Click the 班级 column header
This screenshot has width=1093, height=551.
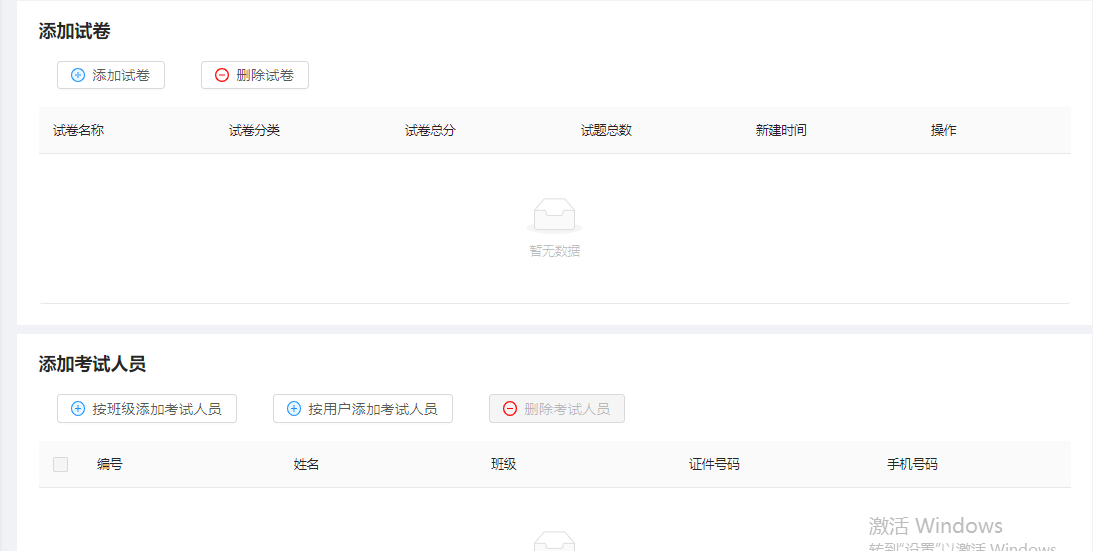point(504,465)
